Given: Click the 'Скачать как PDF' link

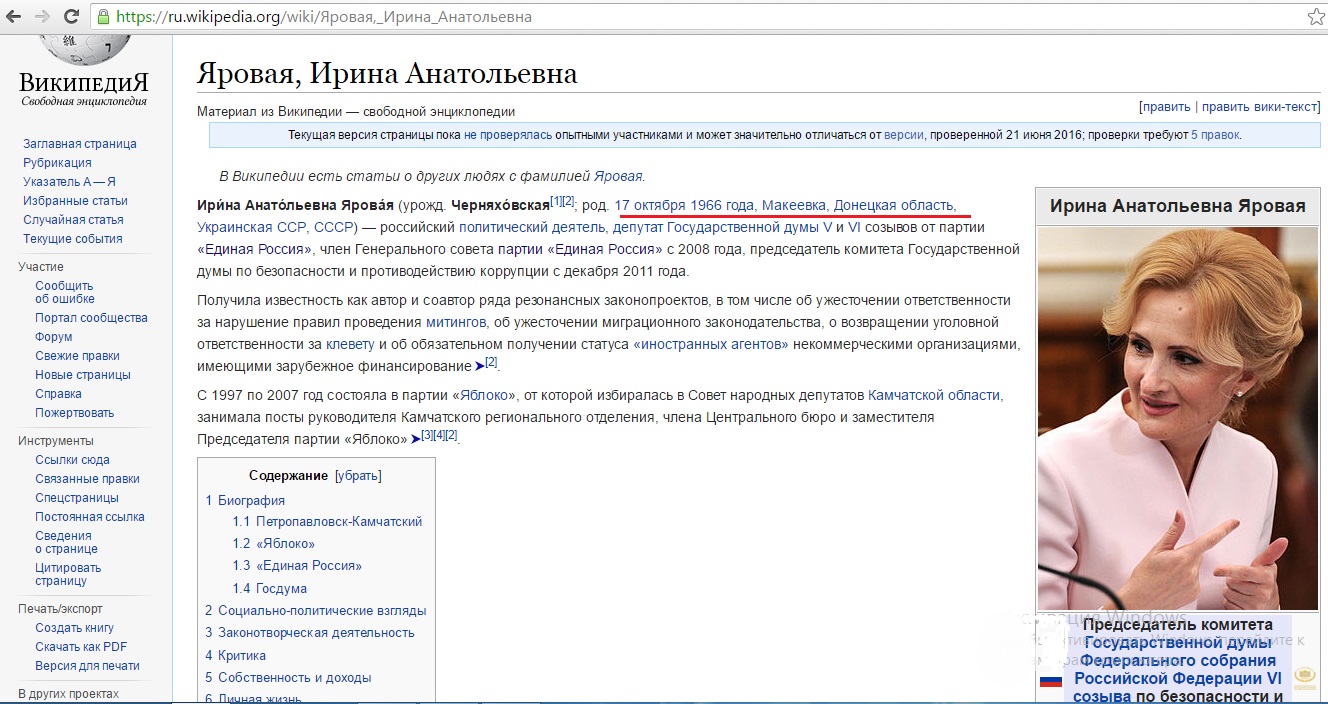Looking at the screenshot, I should pos(81,647).
